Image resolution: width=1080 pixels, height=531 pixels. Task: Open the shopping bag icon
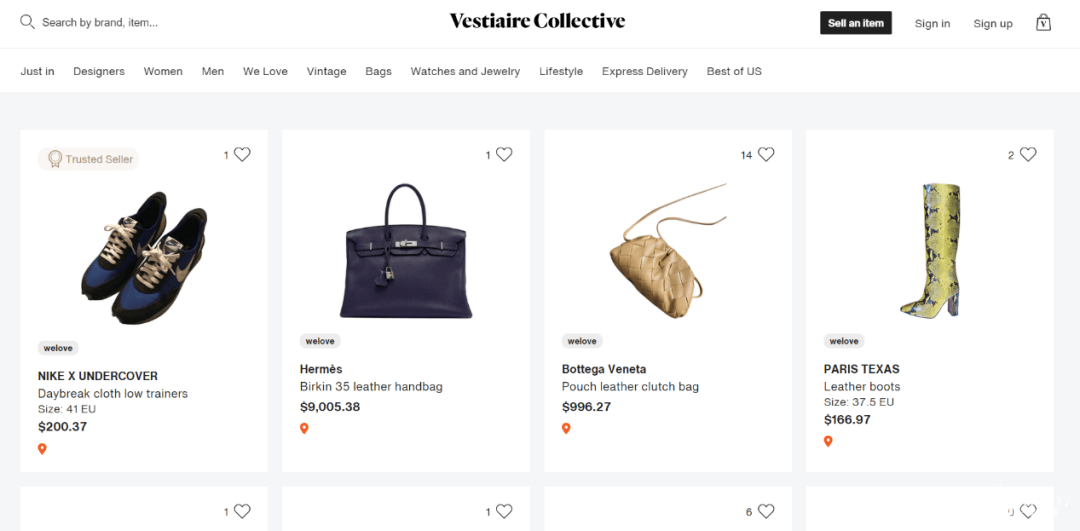coord(1043,22)
